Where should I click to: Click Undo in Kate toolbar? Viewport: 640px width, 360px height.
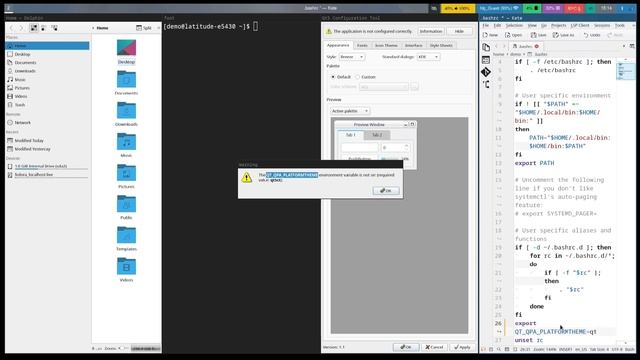591,35
